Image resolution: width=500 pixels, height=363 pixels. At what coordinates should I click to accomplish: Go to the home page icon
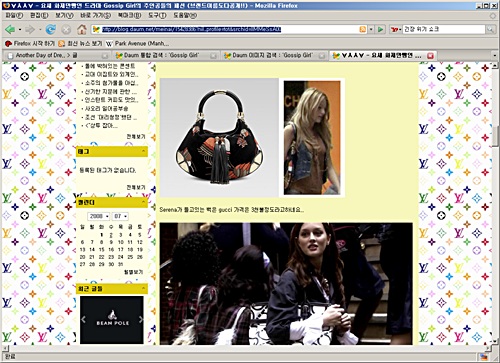[x=82, y=30]
